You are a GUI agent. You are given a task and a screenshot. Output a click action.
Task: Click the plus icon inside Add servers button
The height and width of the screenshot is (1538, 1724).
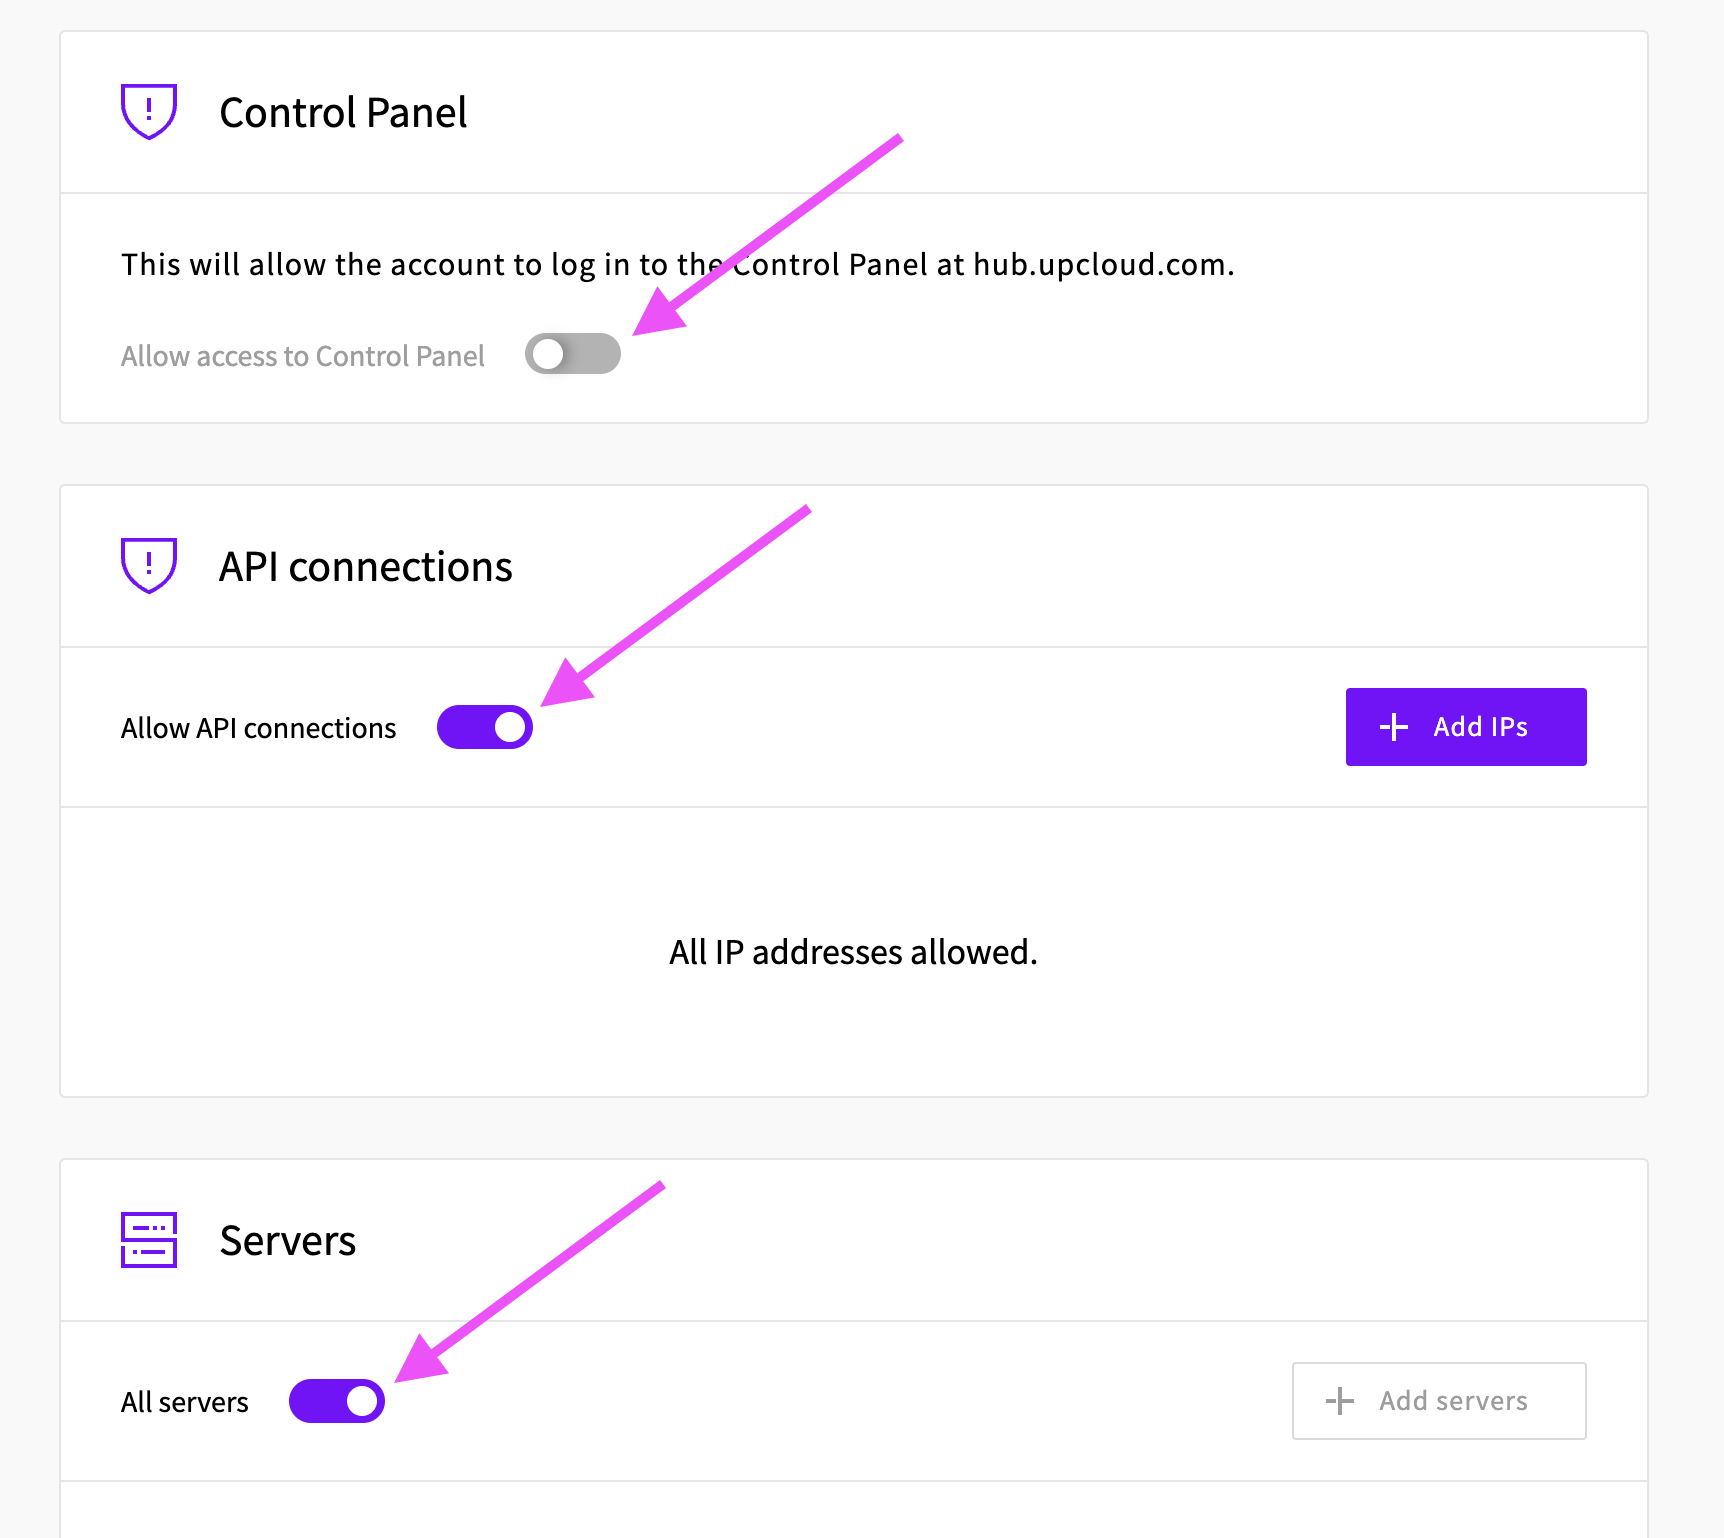pos(1338,1400)
